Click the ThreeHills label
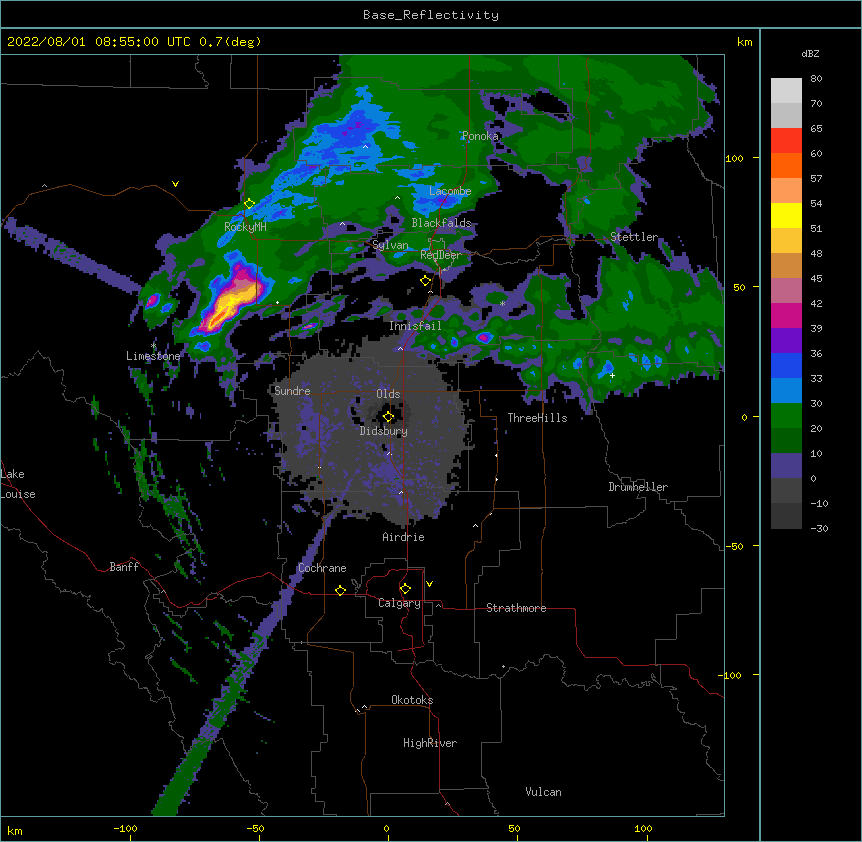 tap(537, 418)
